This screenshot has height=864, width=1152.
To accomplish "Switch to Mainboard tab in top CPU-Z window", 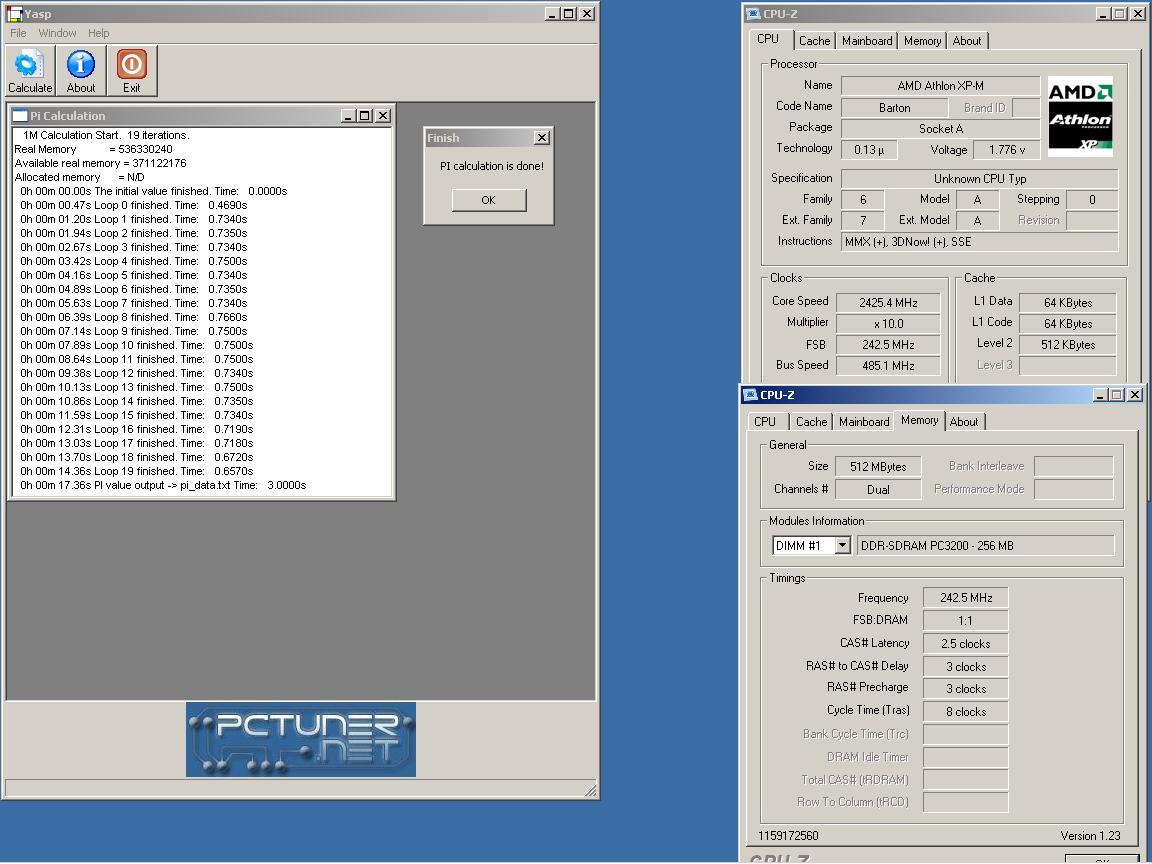I will tap(867, 41).
